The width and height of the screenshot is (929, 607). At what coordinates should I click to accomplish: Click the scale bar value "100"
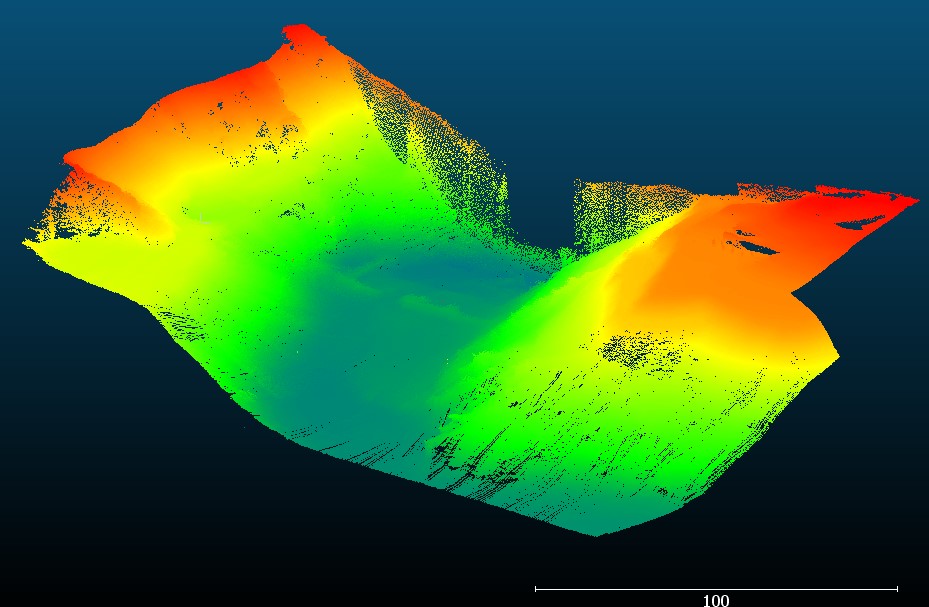[x=716, y=600]
